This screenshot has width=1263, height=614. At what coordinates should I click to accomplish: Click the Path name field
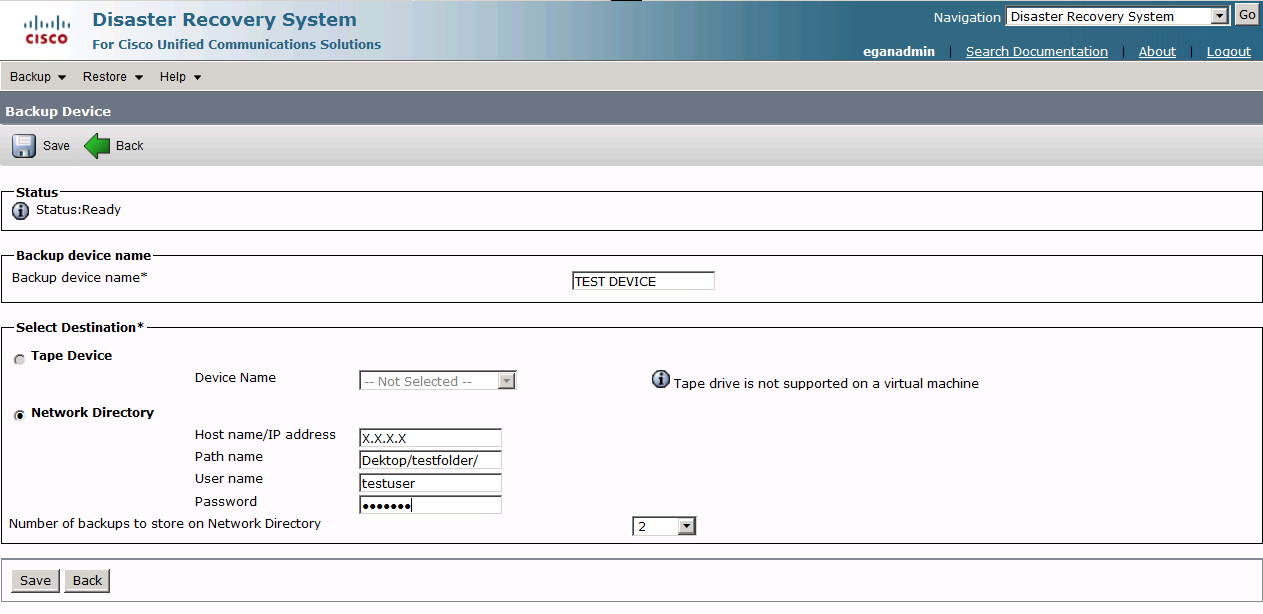click(x=430, y=460)
